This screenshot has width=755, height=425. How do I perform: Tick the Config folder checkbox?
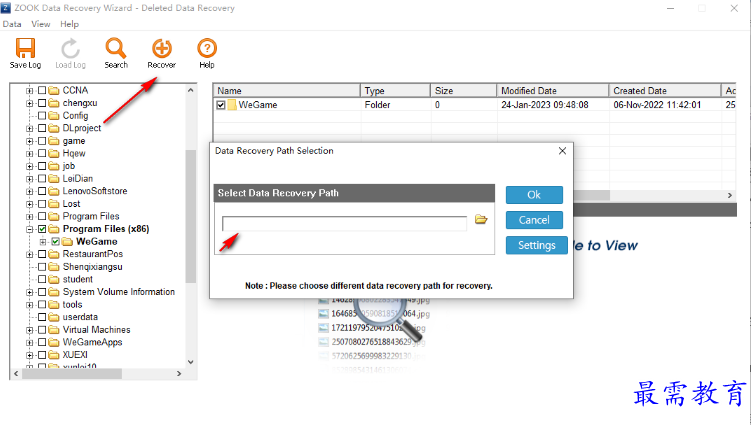click(42, 116)
